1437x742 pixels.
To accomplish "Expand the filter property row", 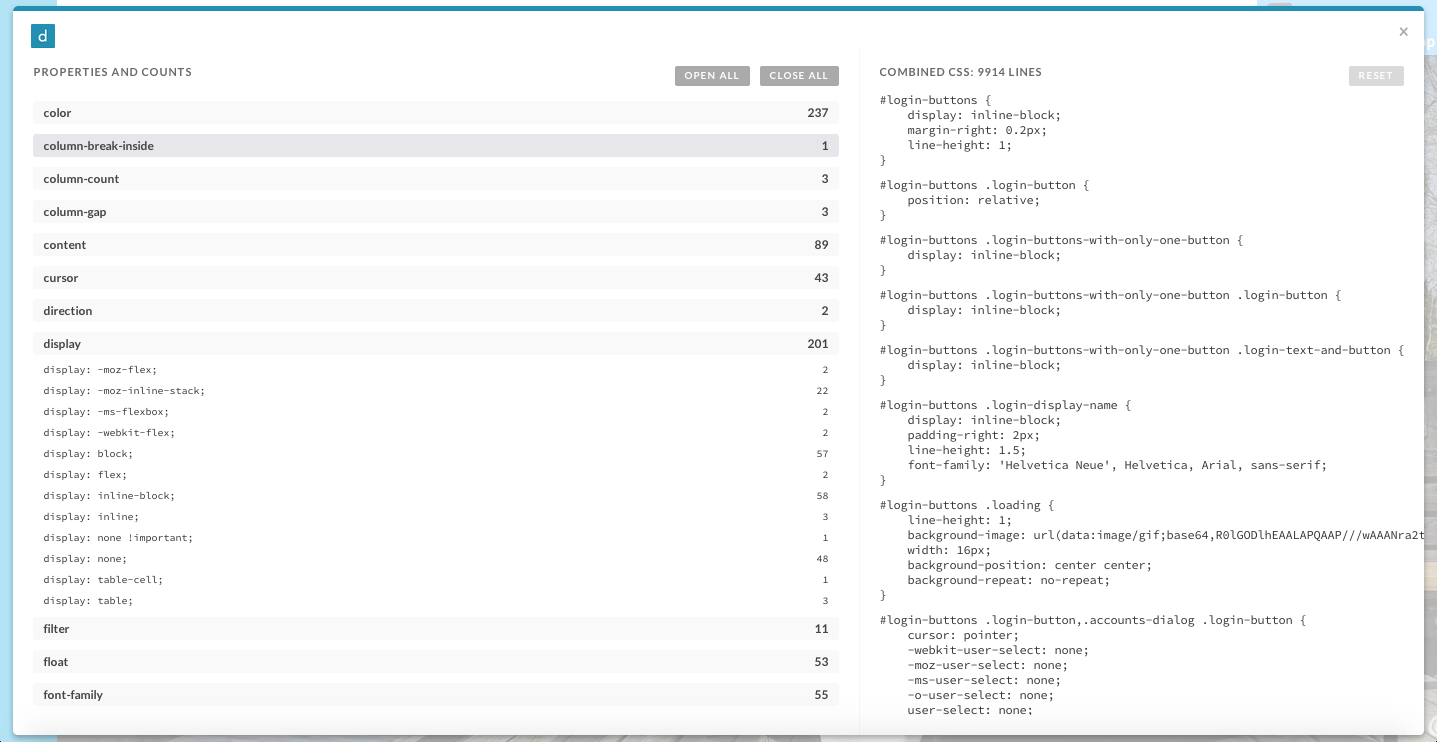I will click(436, 629).
